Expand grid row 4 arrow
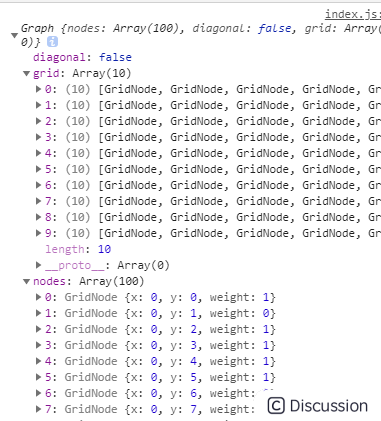Screen dimensions: 381x421 [x=39, y=153]
